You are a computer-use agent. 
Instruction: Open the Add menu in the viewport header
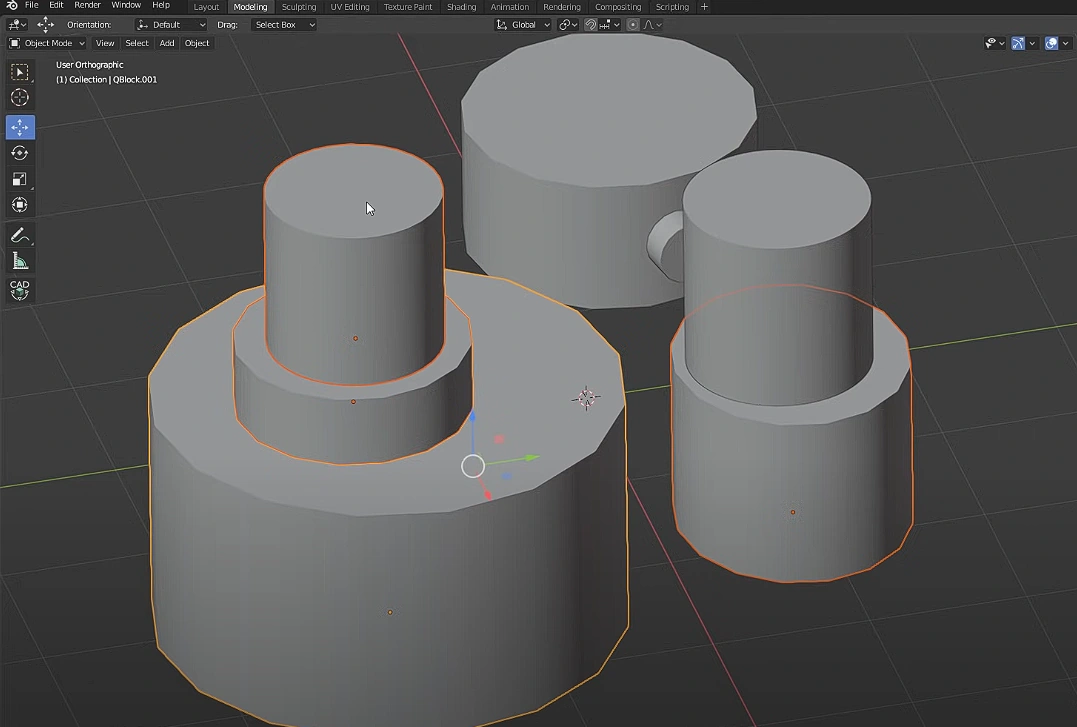tap(166, 43)
